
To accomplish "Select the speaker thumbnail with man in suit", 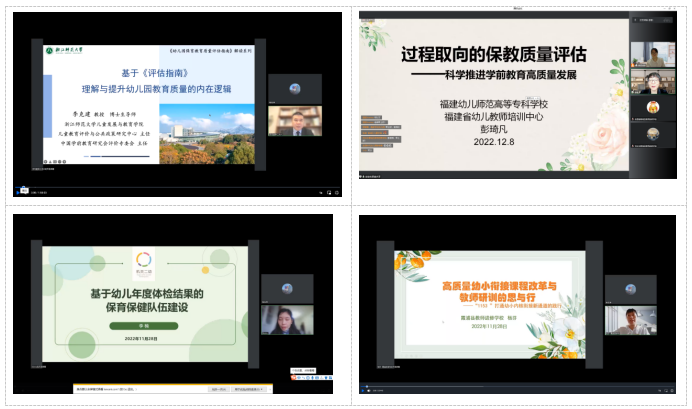I will pos(295,121).
